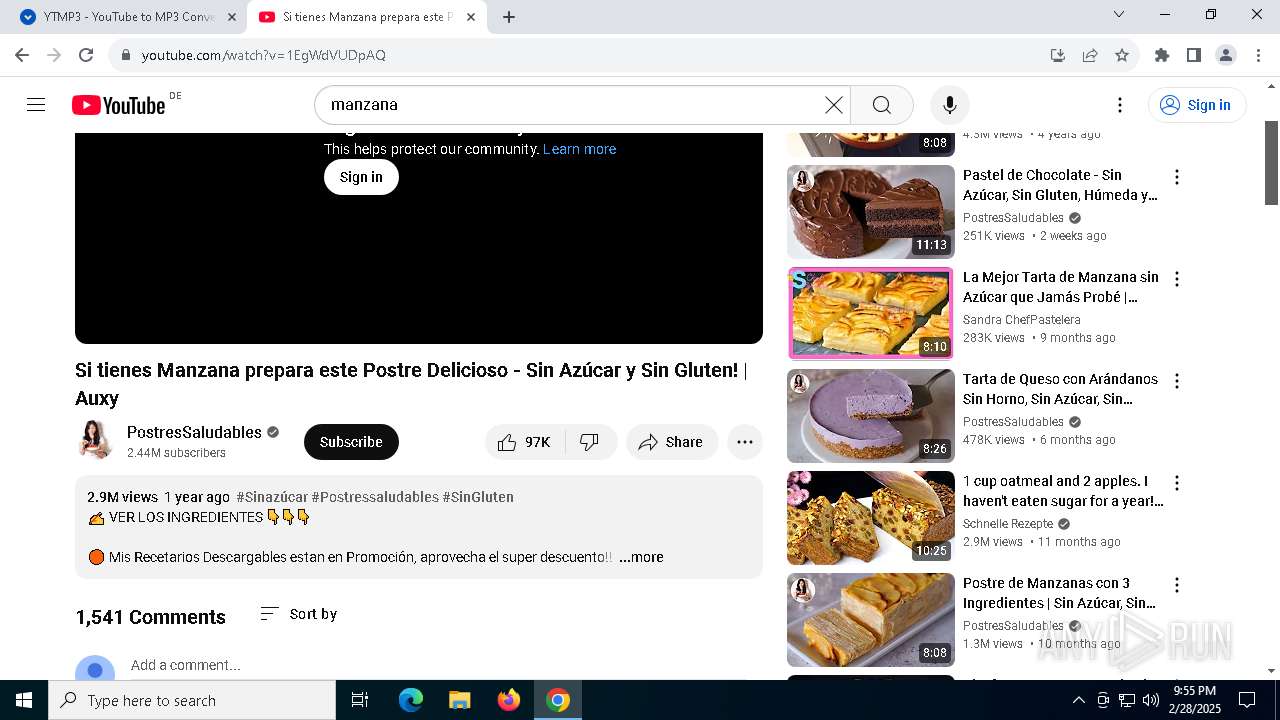Clear the search query with the X icon
The image size is (1280, 720).
pos(834,105)
